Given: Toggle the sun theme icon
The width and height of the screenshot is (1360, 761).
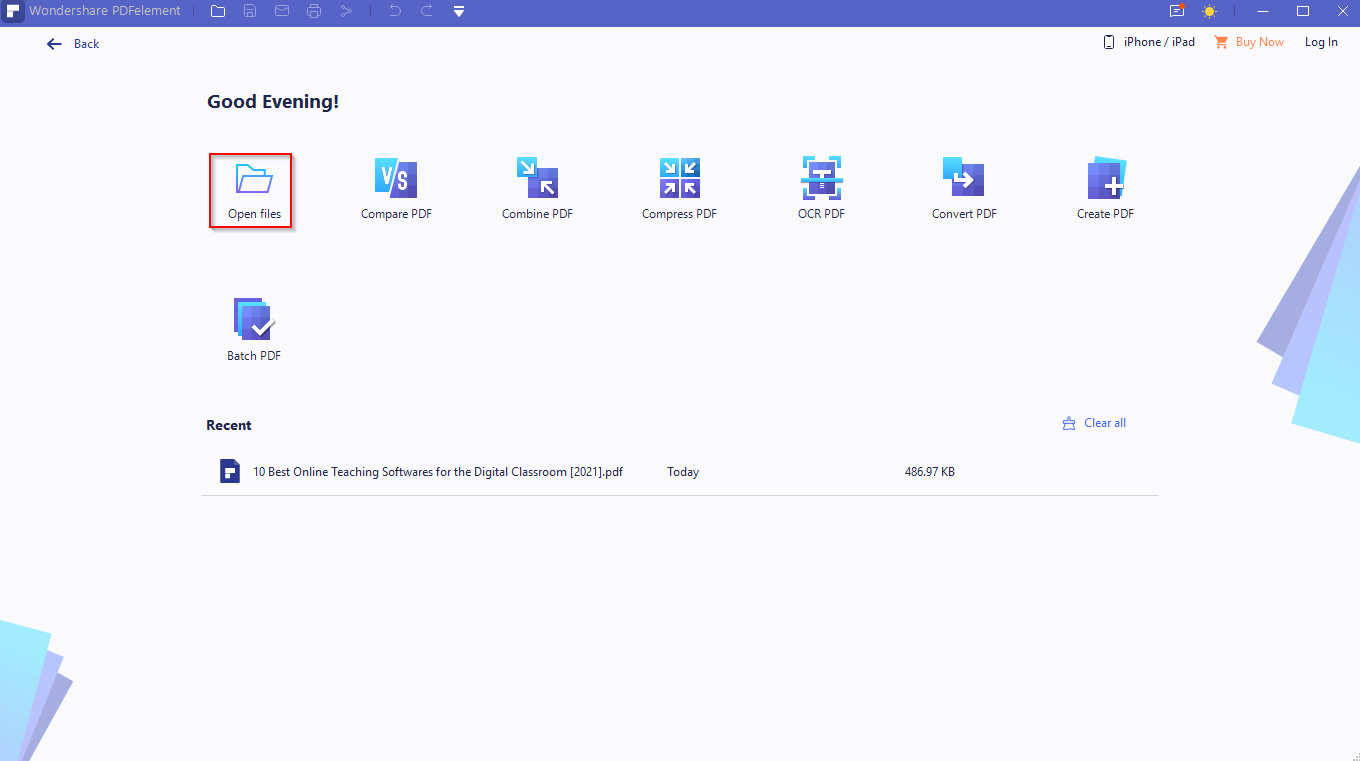Looking at the screenshot, I should [1209, 12].
